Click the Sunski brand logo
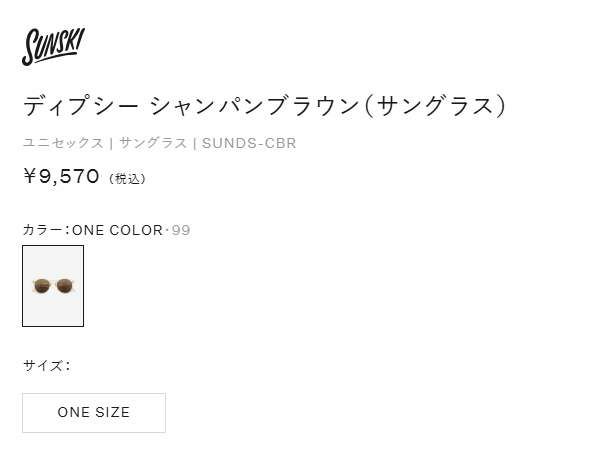The height and width of the screenshot is (450, 600). pyautogui.click(x=53, y=46)
